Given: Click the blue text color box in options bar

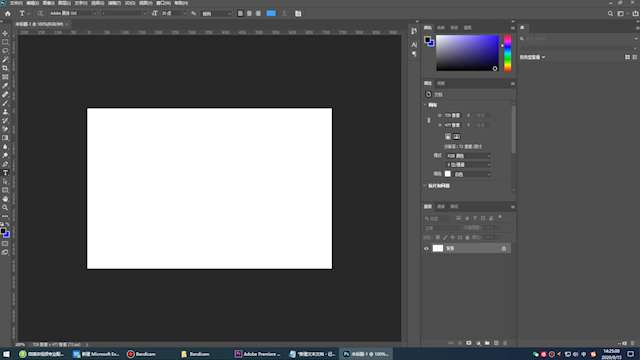Looking at the screenshot, I should point(271,13).
